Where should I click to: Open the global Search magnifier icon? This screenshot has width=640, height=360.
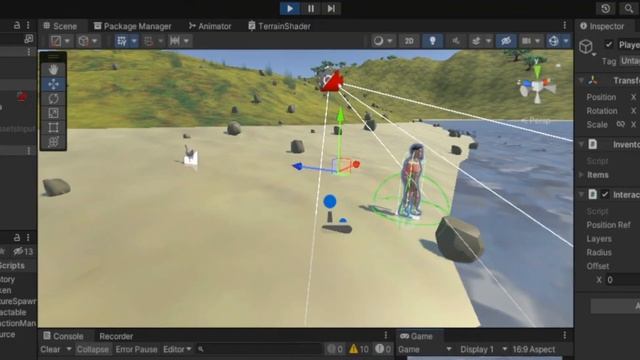click(629, 9)
